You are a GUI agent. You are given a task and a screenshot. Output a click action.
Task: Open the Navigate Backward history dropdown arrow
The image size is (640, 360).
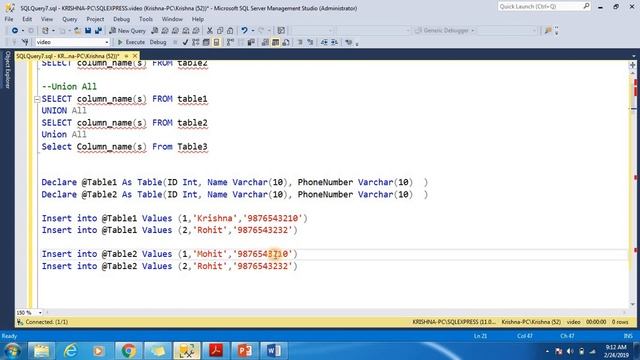coord(23,31)
